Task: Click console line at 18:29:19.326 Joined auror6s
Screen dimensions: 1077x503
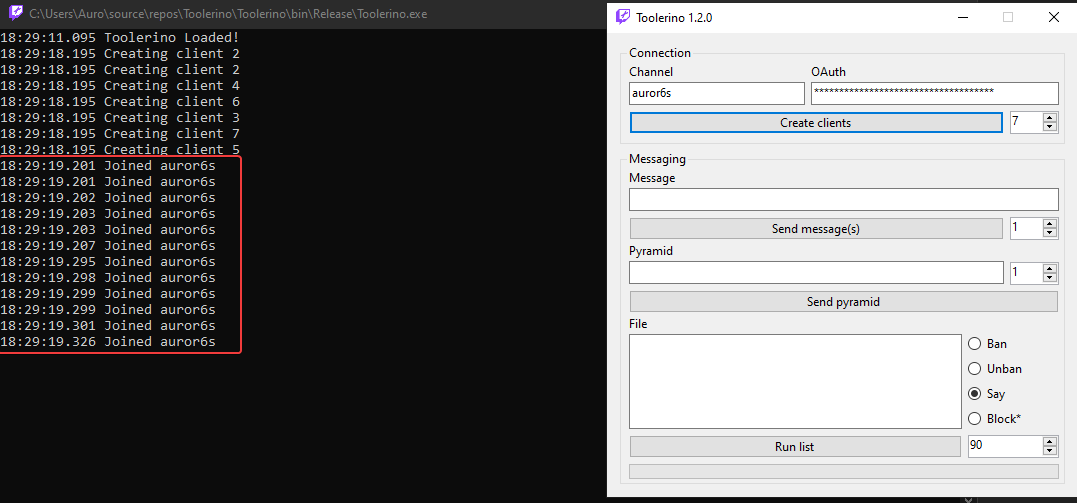Action: tap(108, 342)
